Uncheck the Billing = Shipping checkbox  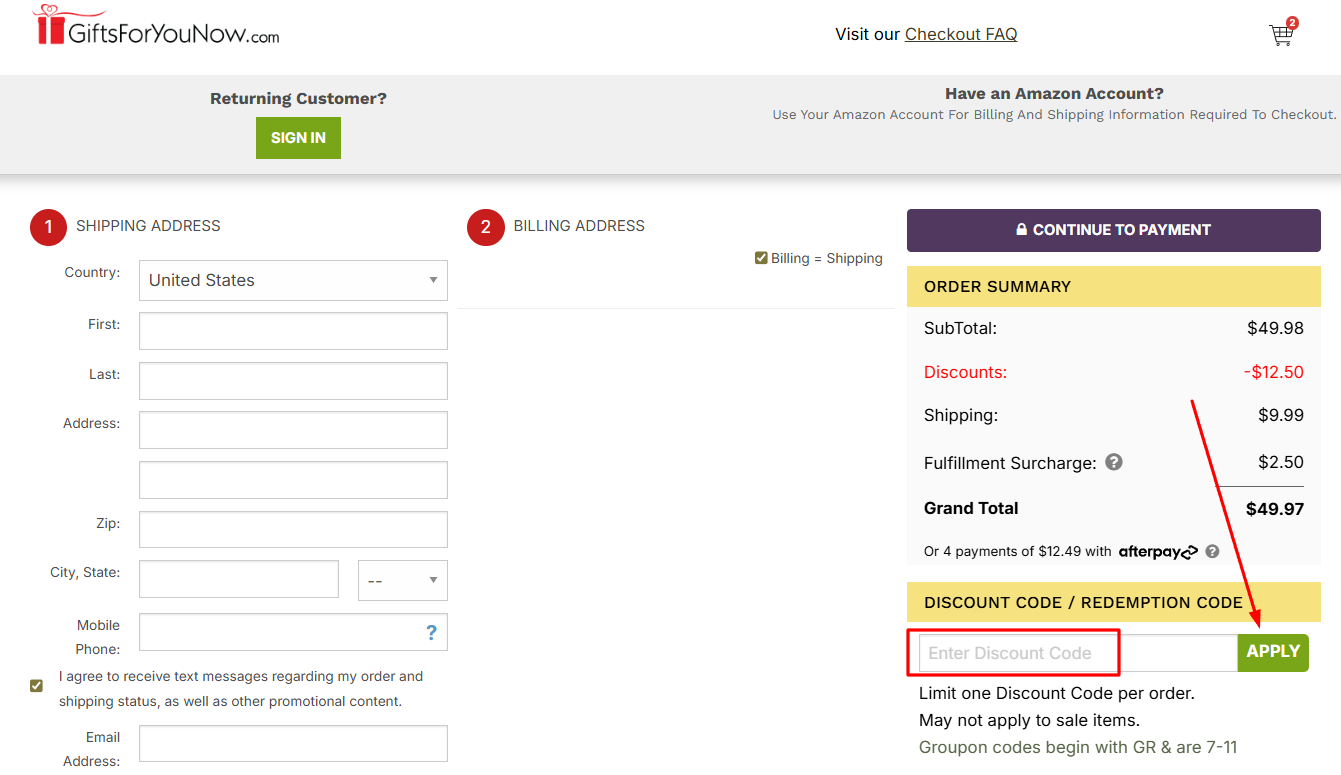(761, 257)
